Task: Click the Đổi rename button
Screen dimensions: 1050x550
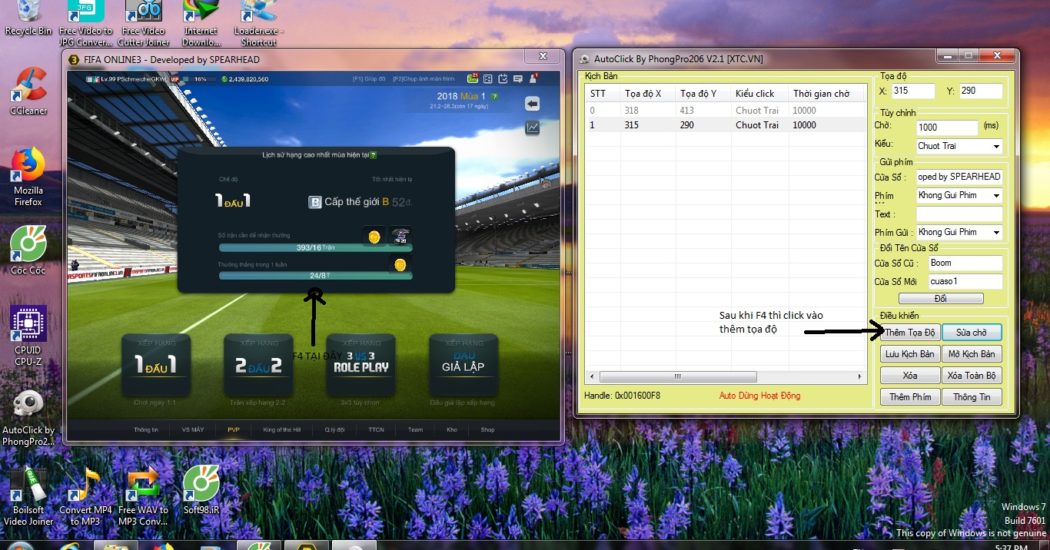Action: 940,298
